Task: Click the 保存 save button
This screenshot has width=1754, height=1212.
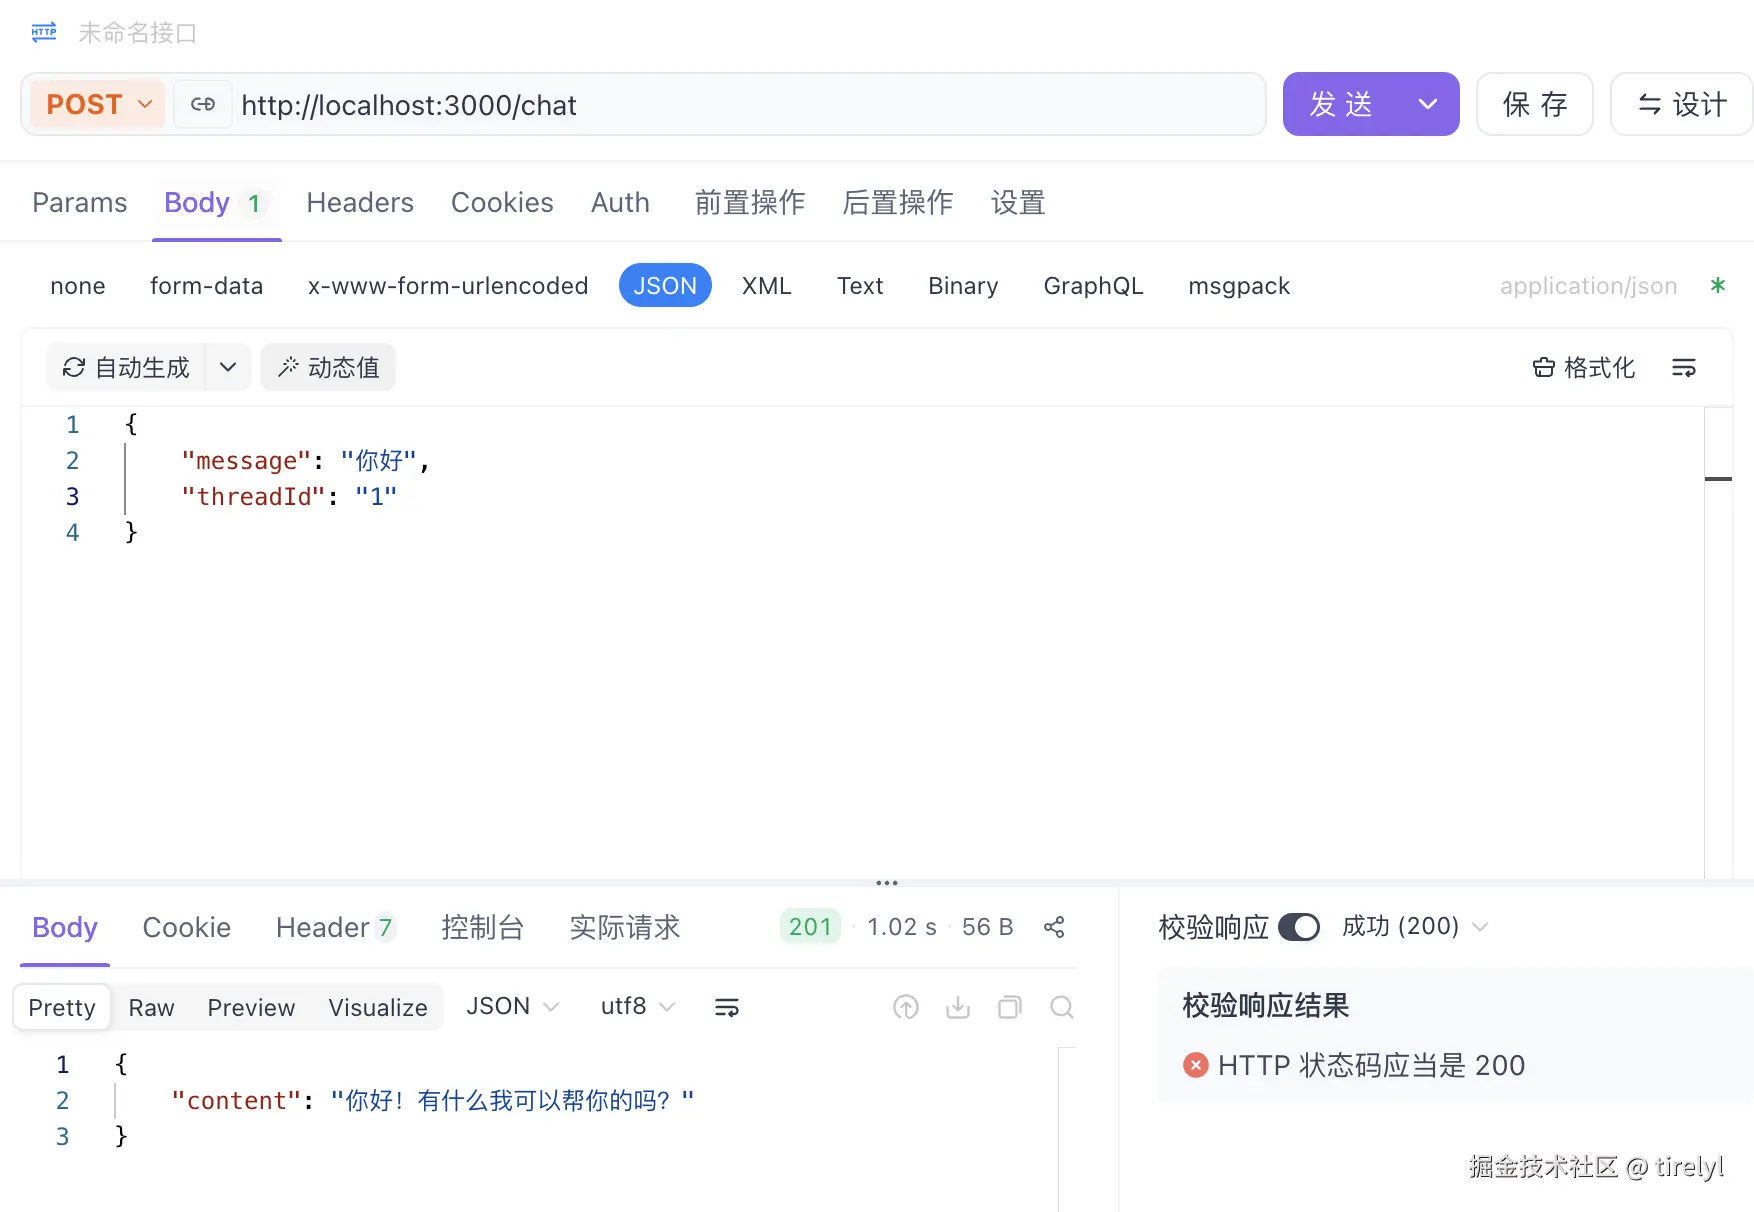Action: pos(1535,104)
